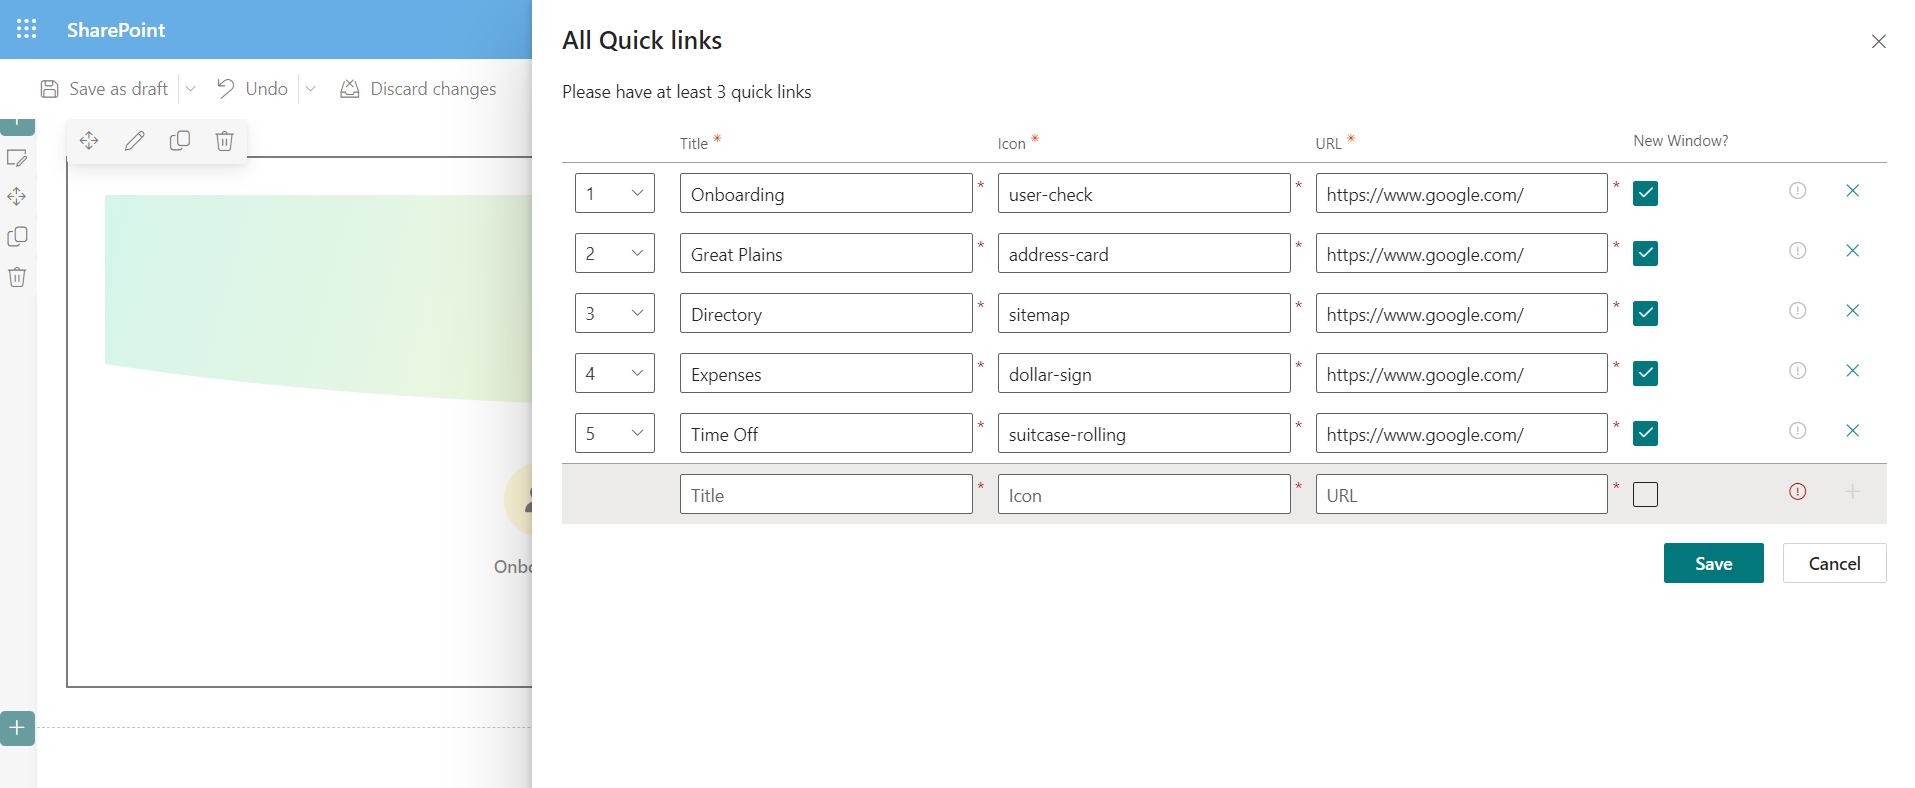Delete the web part using the trash icon

pos(224,140)
